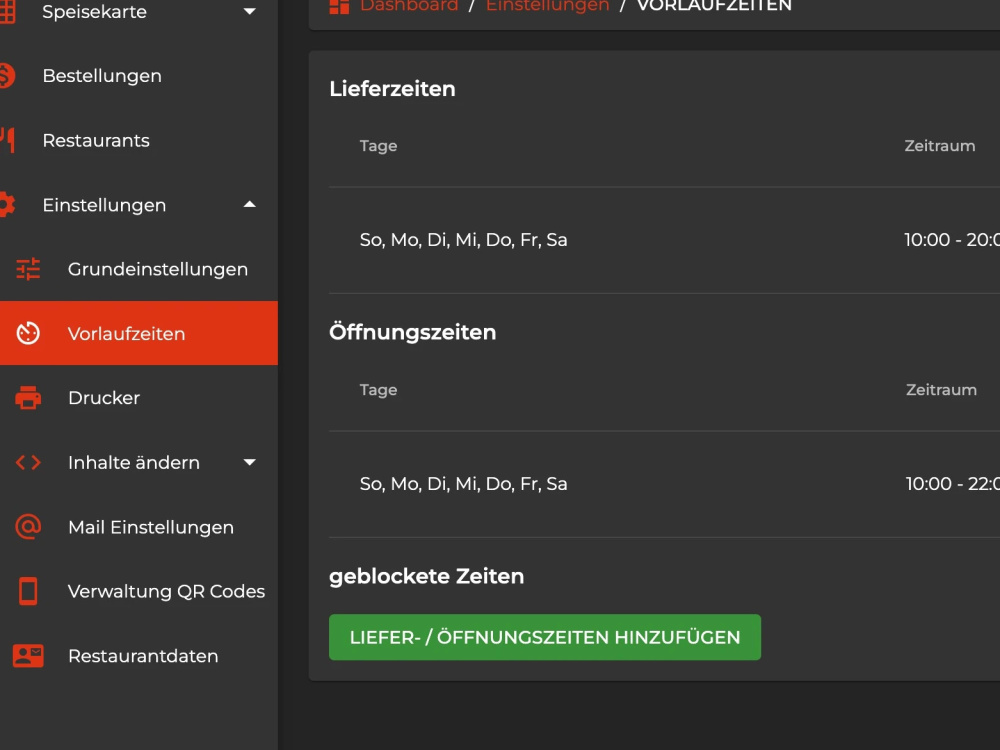Click the Lieferzeiten days row text
1000x750 pixels.
coord(463,240)
